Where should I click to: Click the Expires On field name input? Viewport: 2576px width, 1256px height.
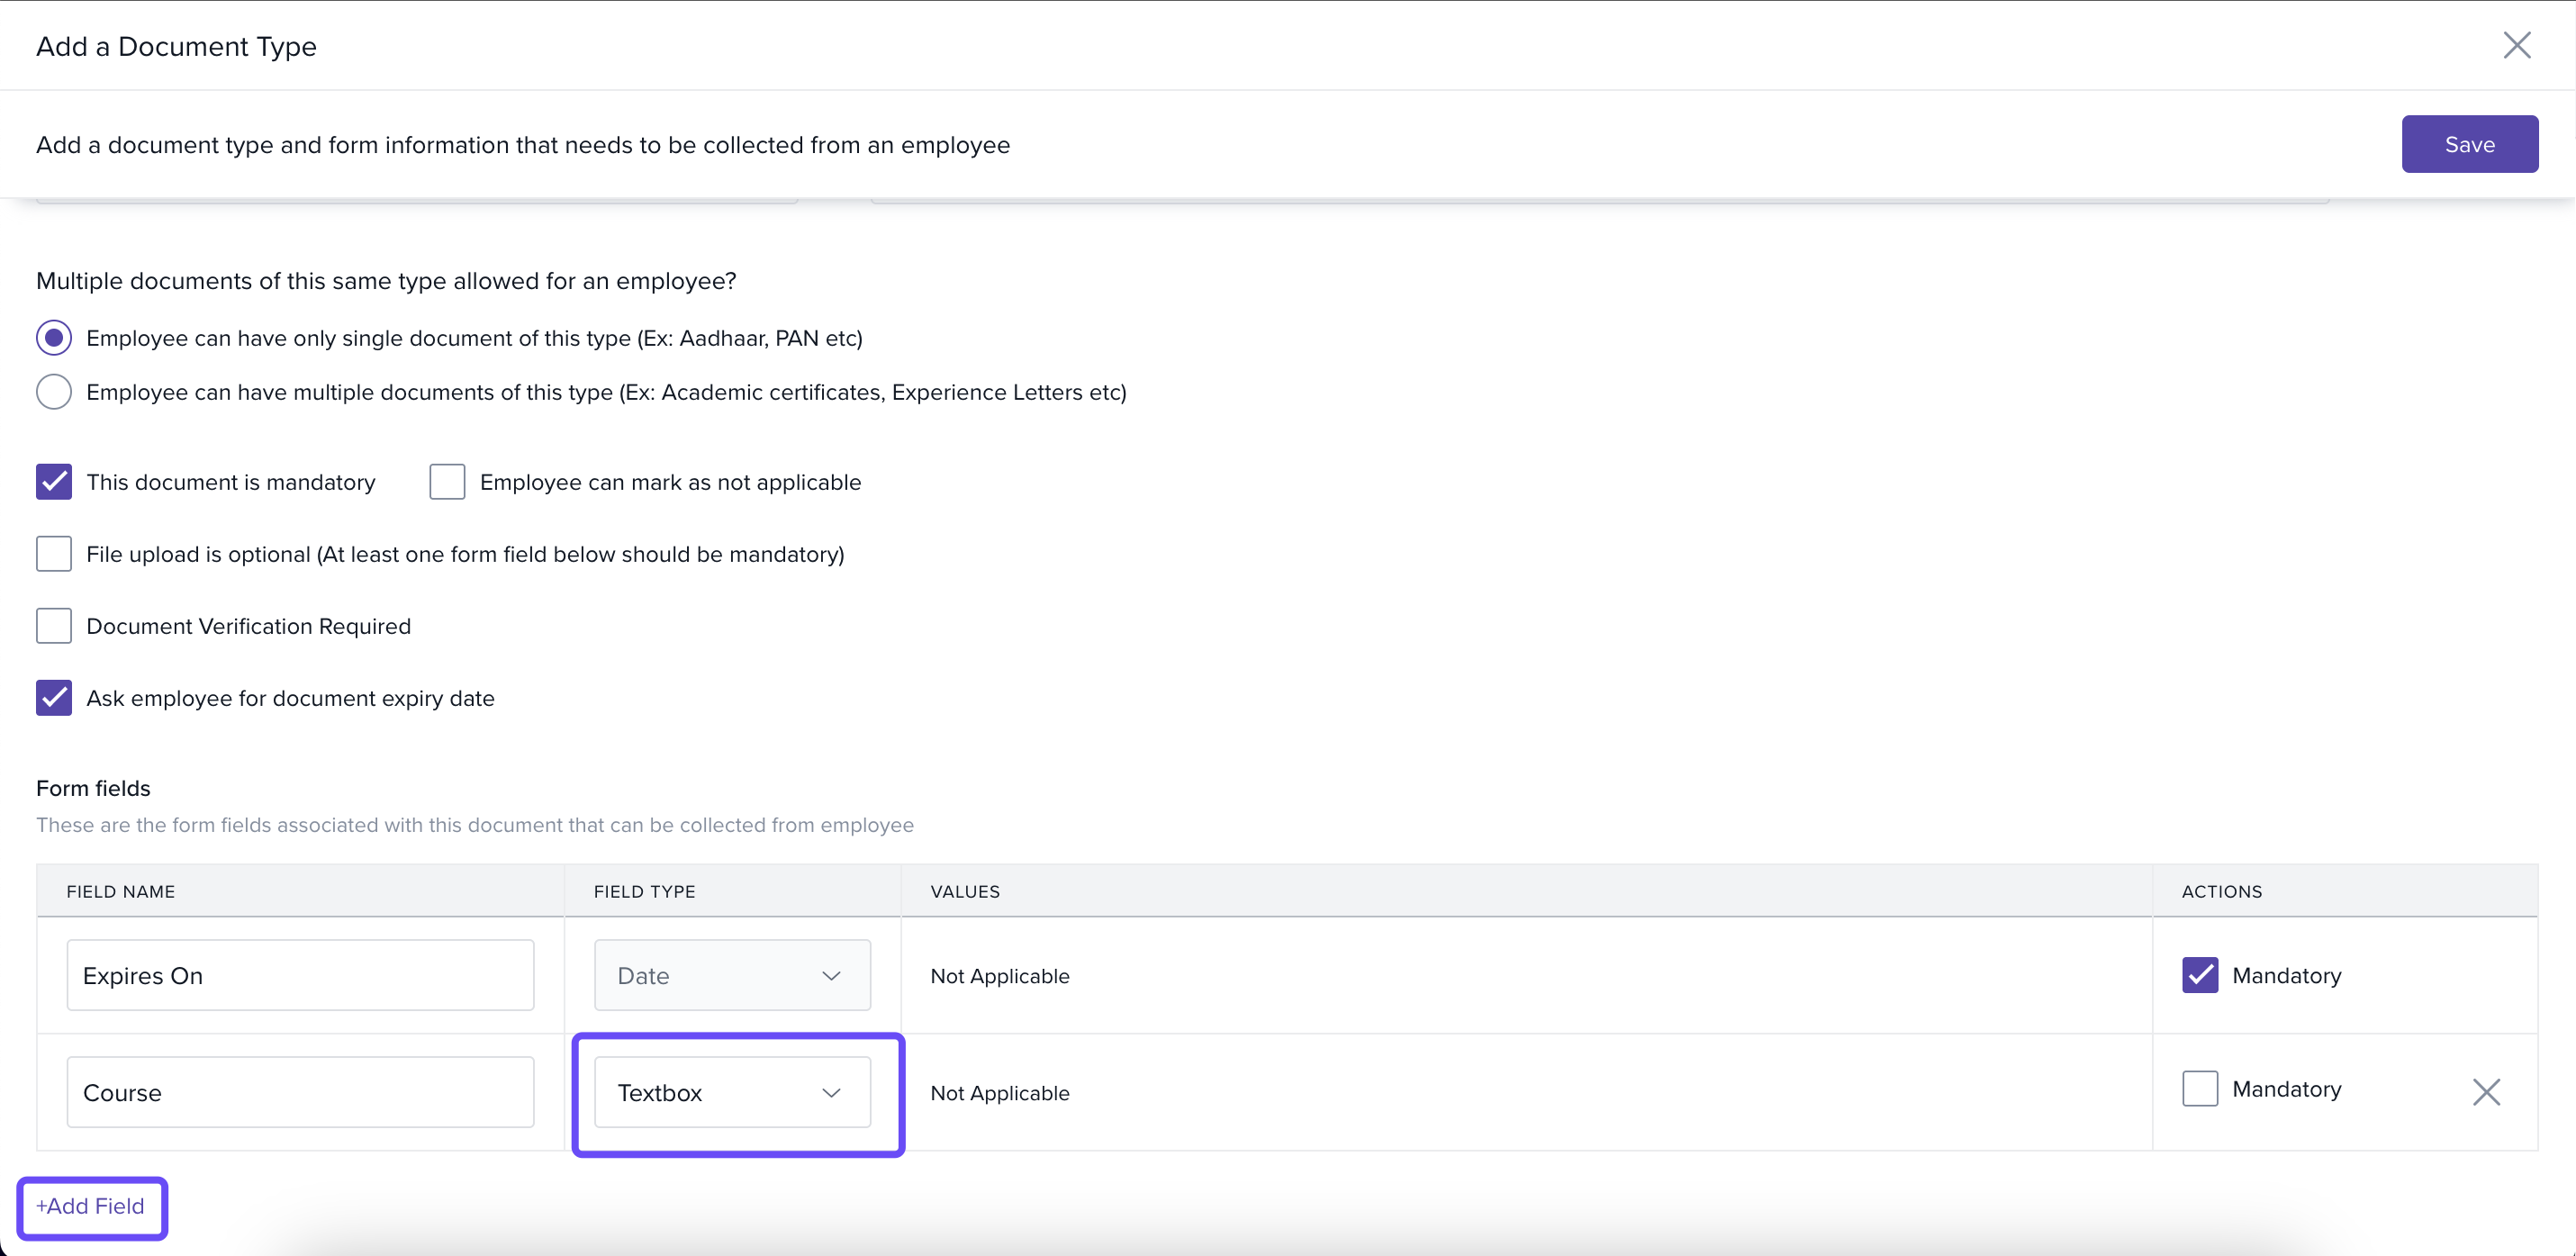[300, 975]
